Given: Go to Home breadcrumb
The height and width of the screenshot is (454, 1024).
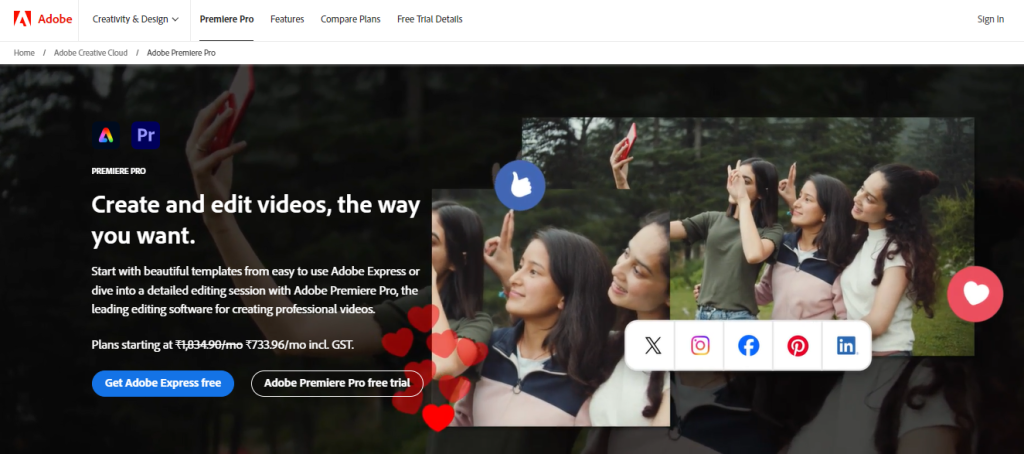Looking at the screenshot, I should [x=24, y=52].
